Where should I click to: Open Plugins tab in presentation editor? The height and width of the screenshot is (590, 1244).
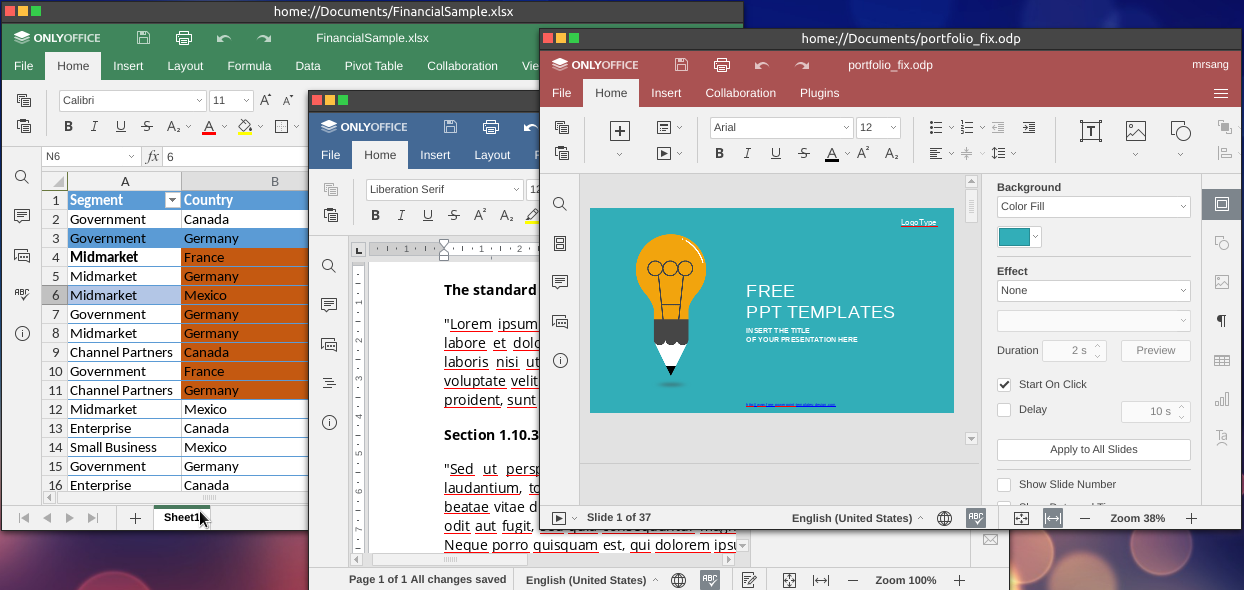[820, 93]
